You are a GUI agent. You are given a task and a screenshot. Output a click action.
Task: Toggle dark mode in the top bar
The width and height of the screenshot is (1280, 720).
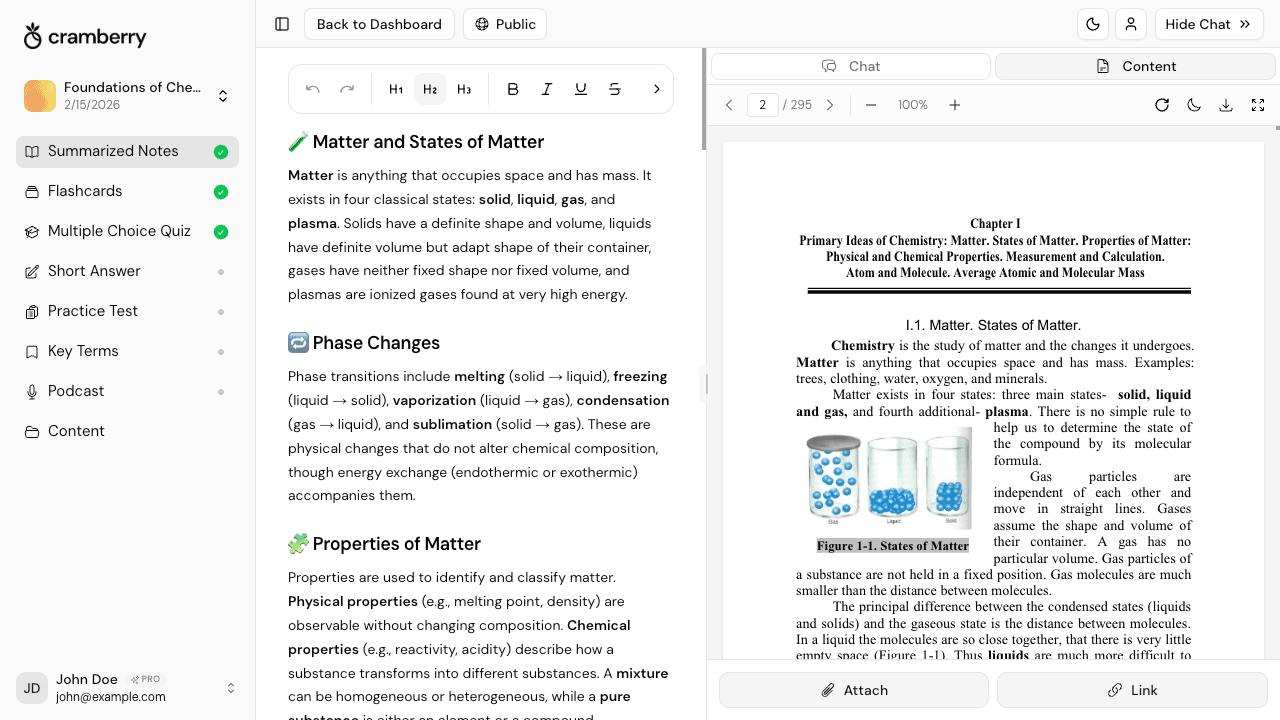(x=1093, y=24)
